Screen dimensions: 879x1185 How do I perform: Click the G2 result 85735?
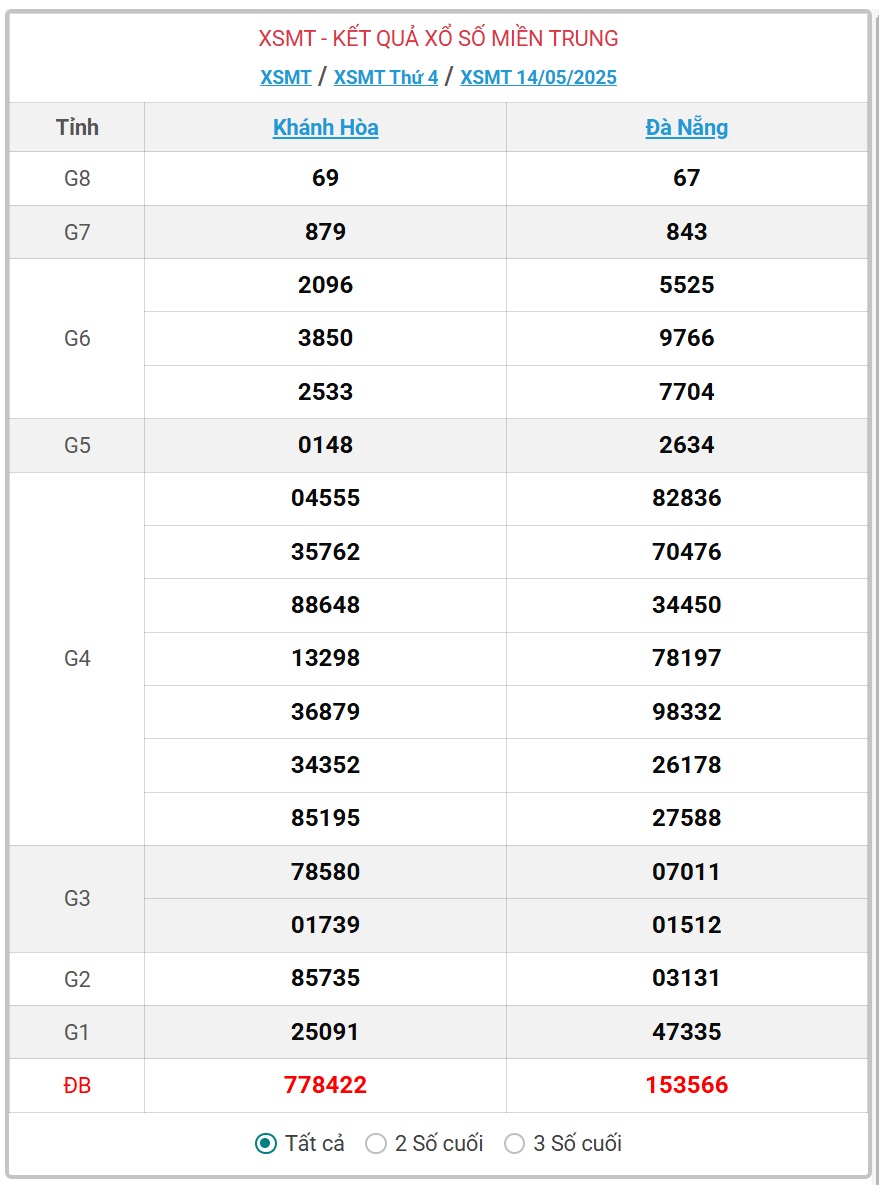click(x=326, y=977)
